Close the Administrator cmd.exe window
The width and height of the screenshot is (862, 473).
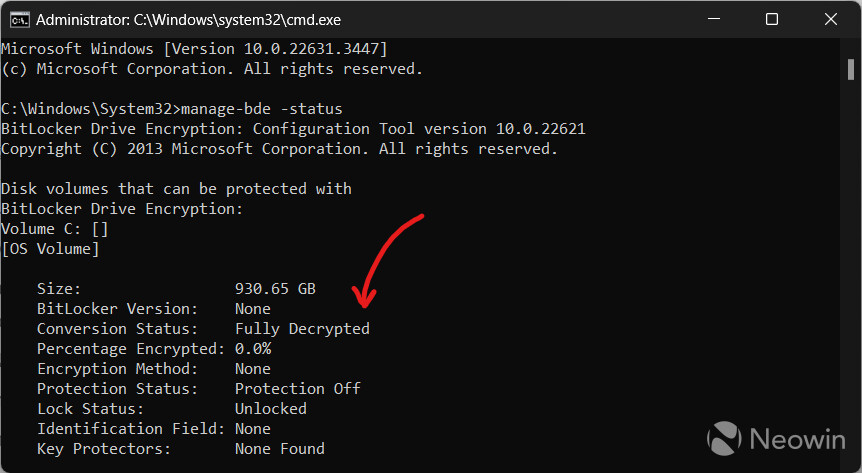(831, 19)
